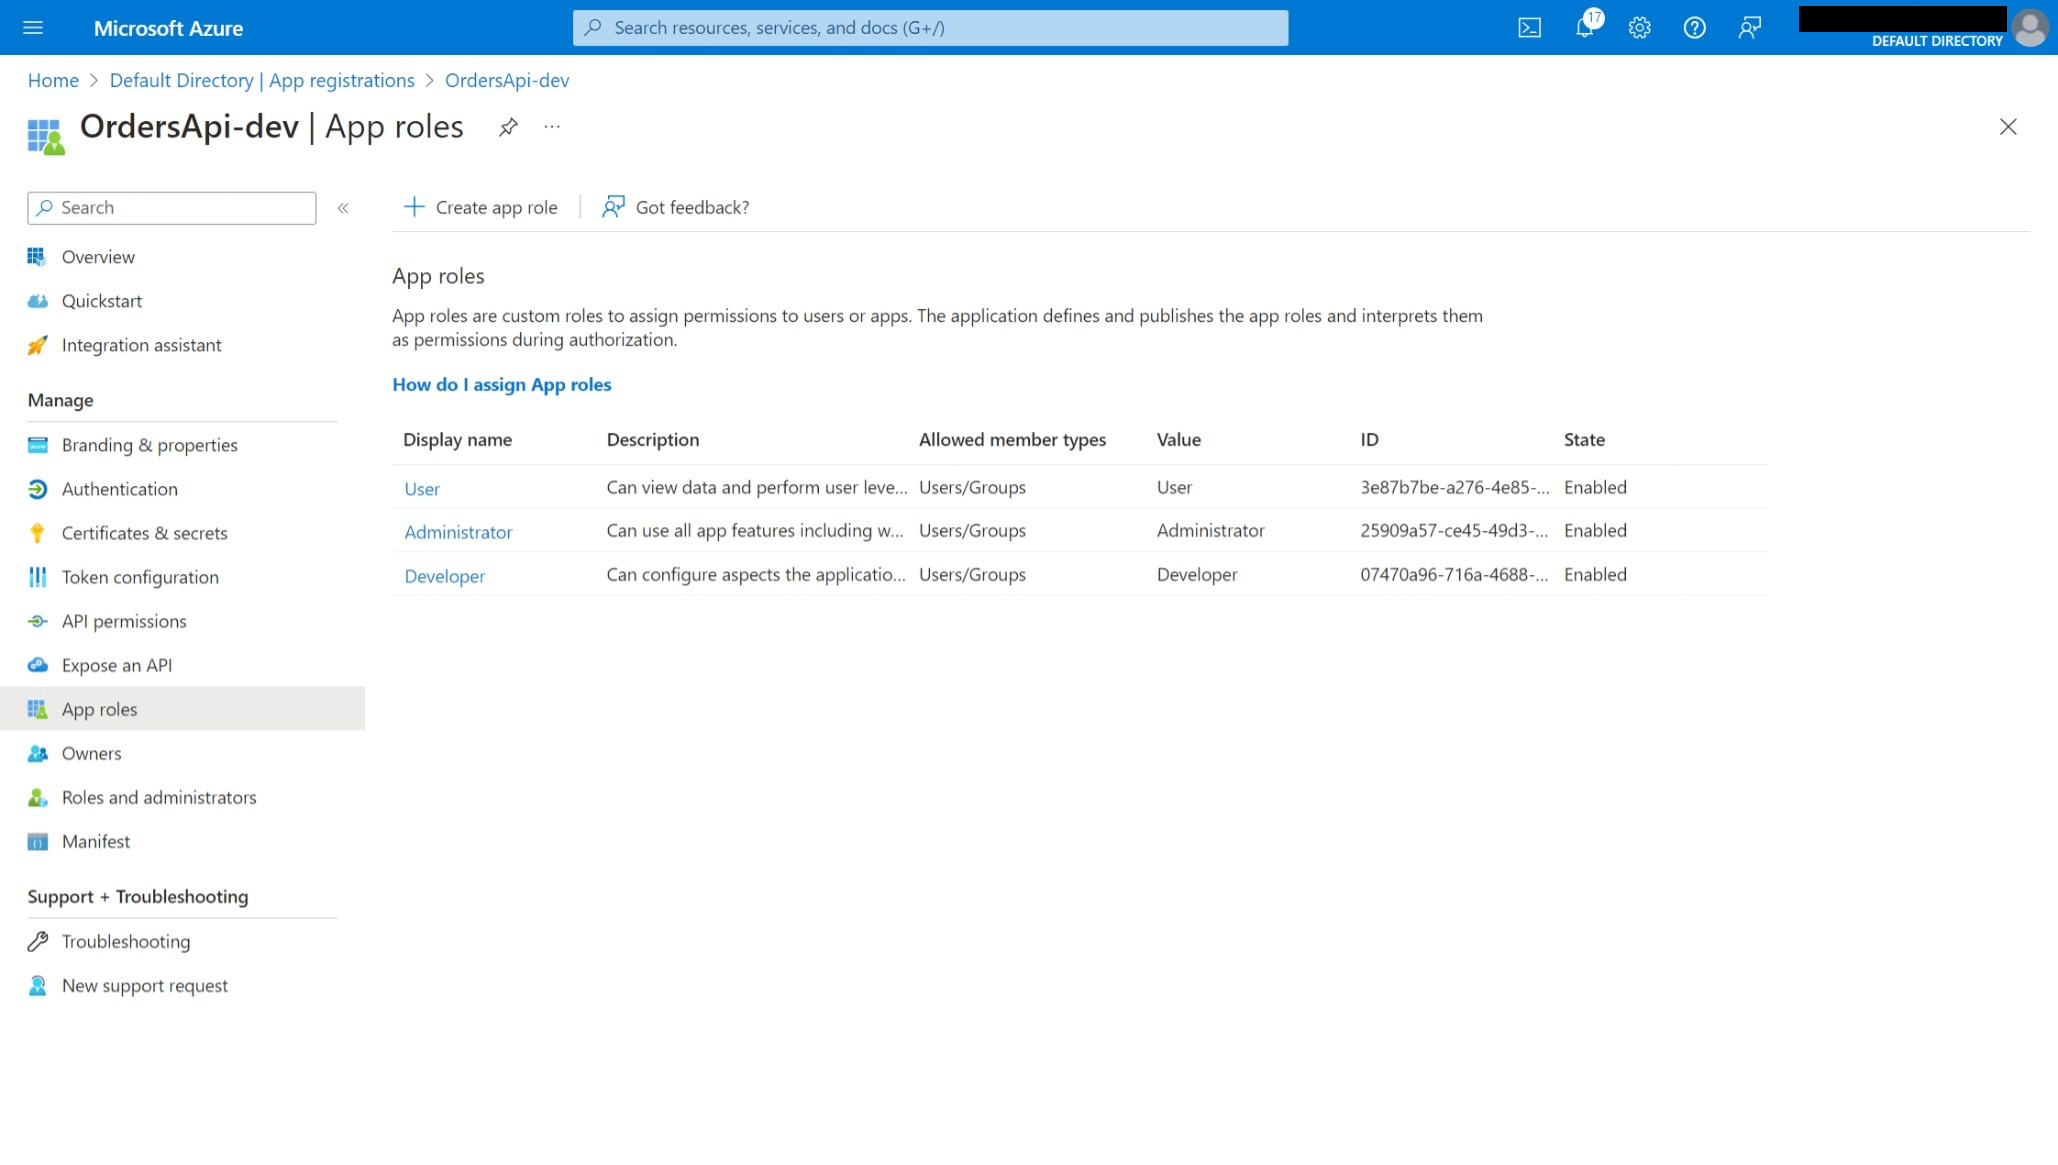The height and width of the screenshot is (1165, 2058).
Task: Click the plus icon for Create app role
Action: pyautogui.click(x=414, y=207)
